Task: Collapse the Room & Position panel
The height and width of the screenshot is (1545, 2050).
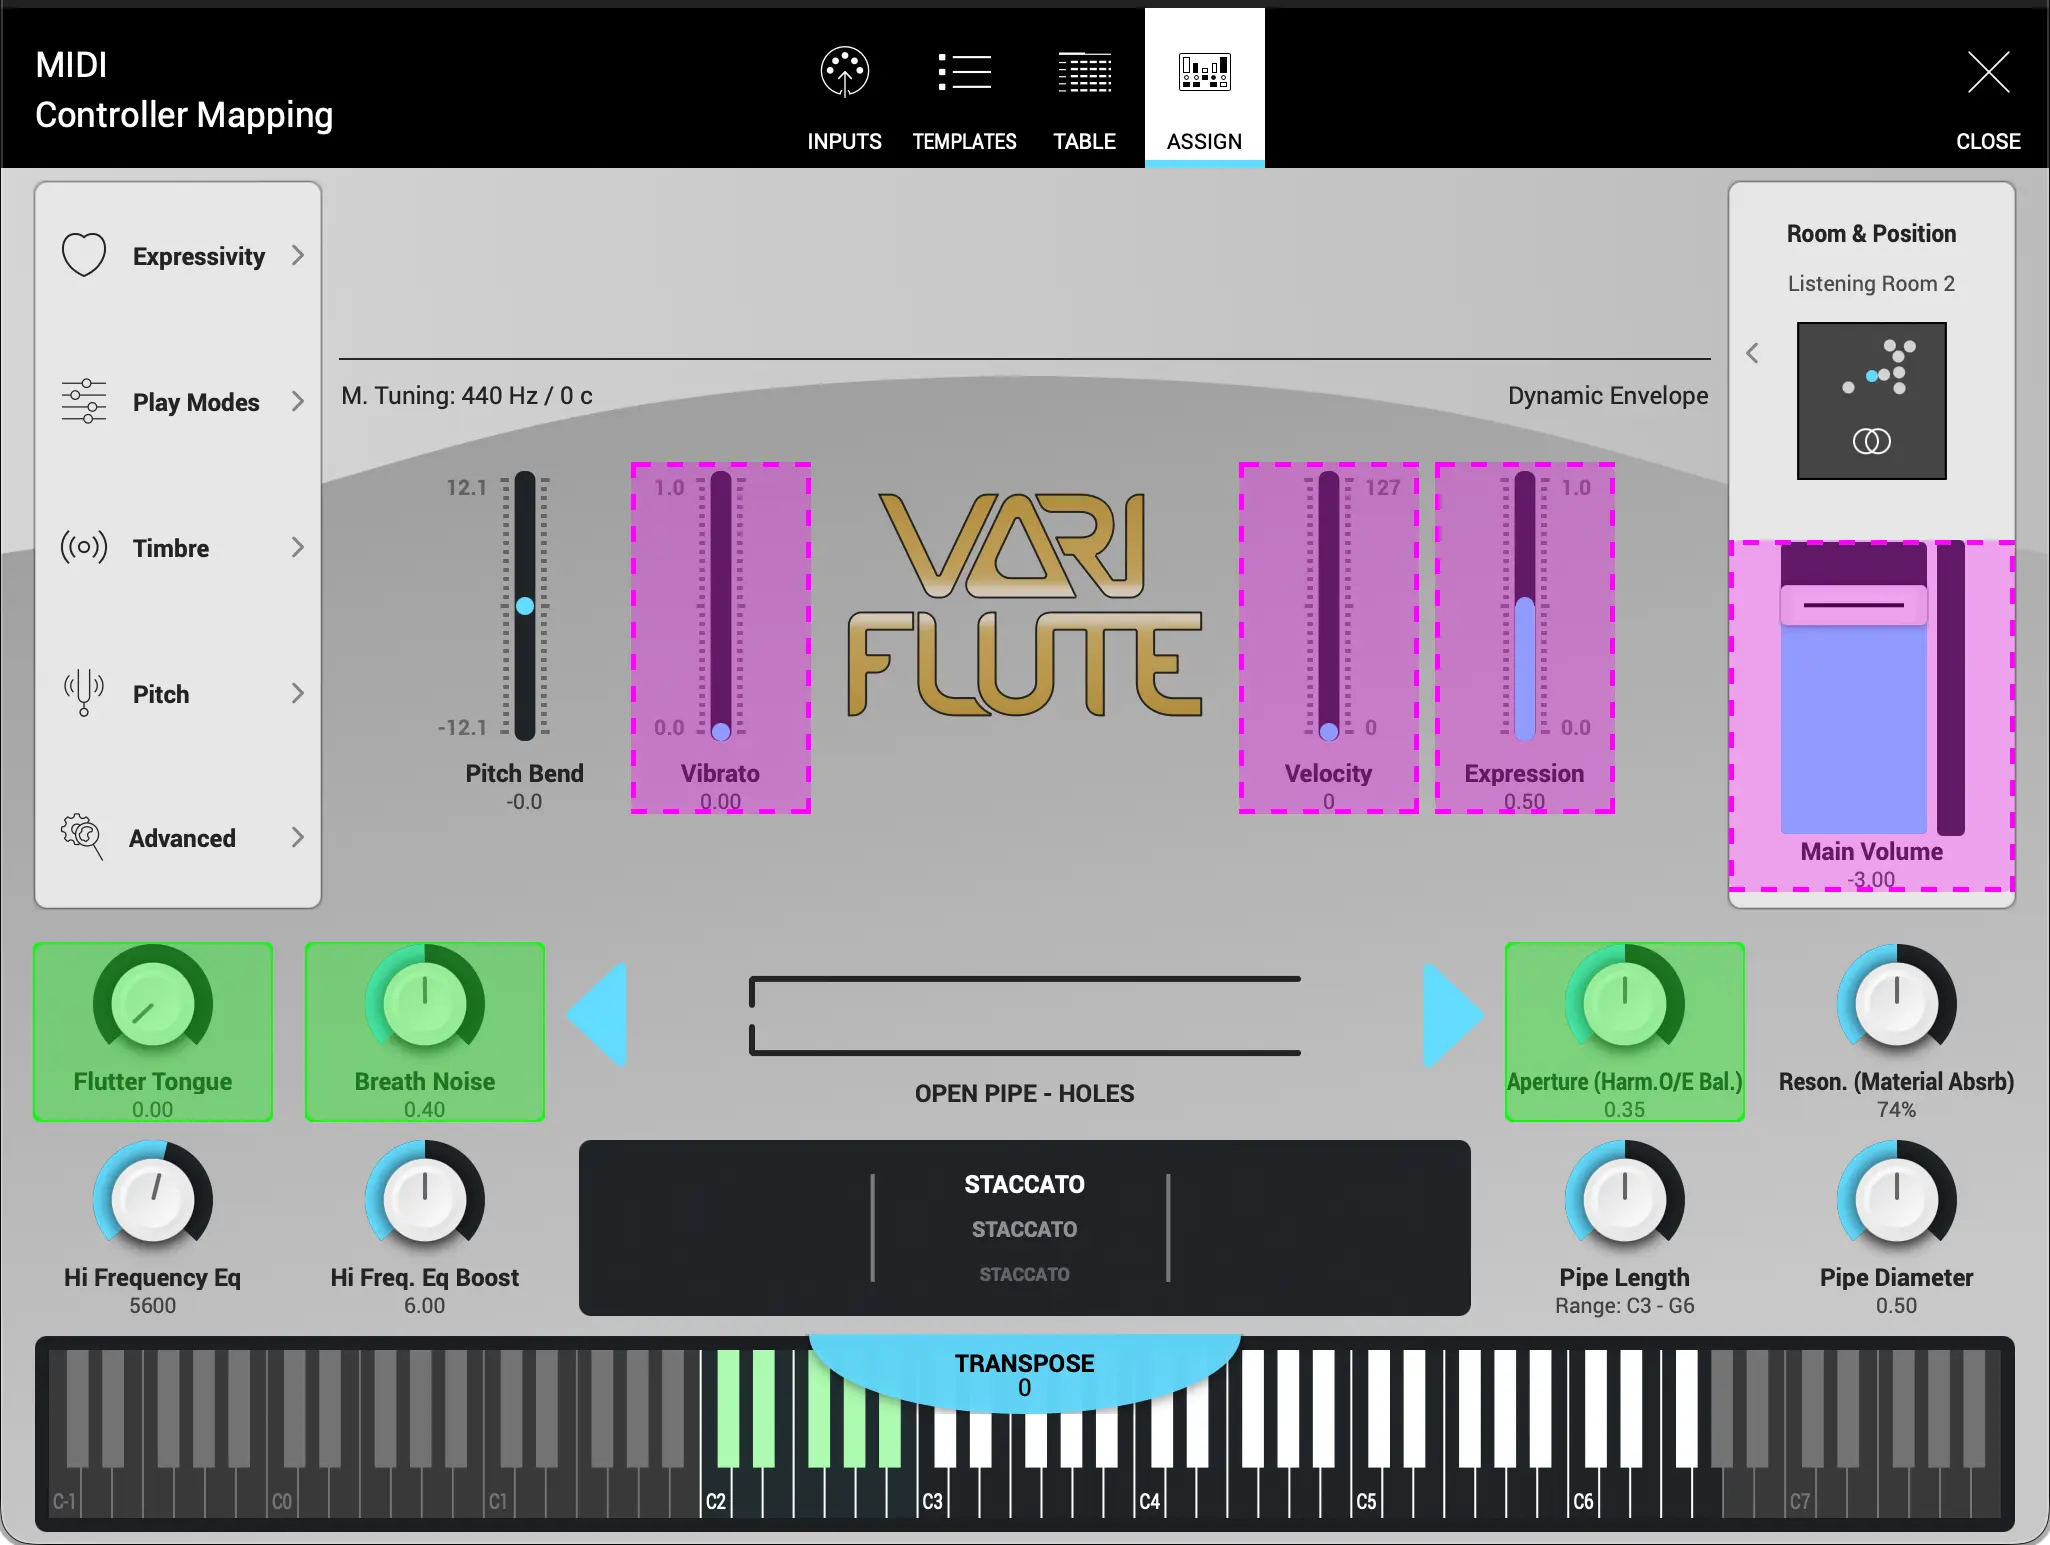Action: 1753,352
